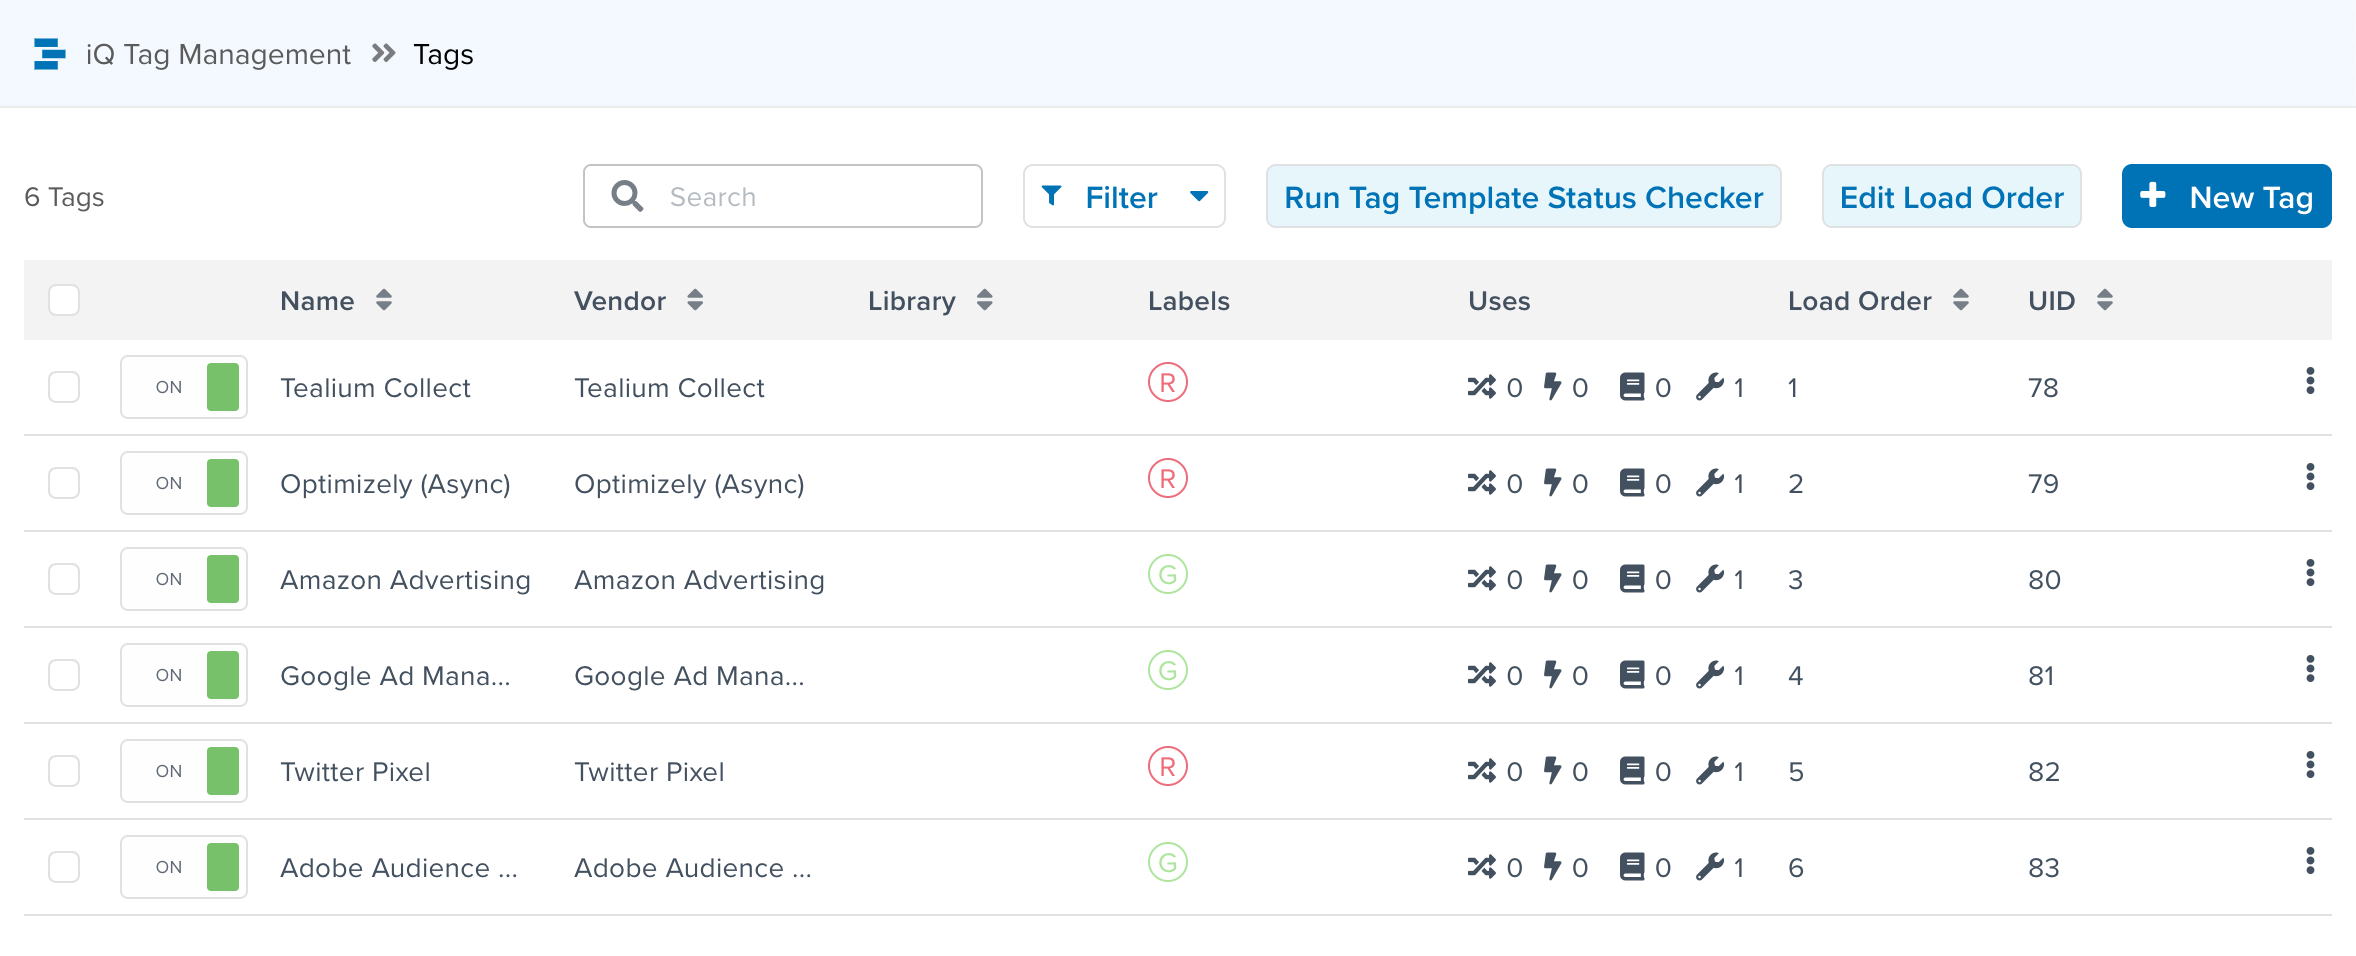Click UID value 78
The image size is (2356, 956).
[2043, 387]
